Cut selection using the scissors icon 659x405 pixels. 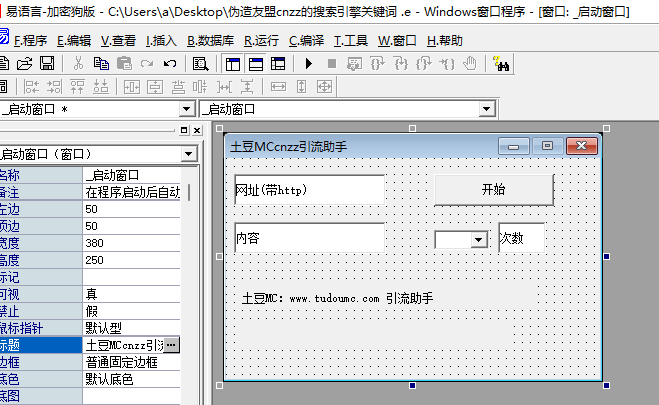(x=78, y=64)
